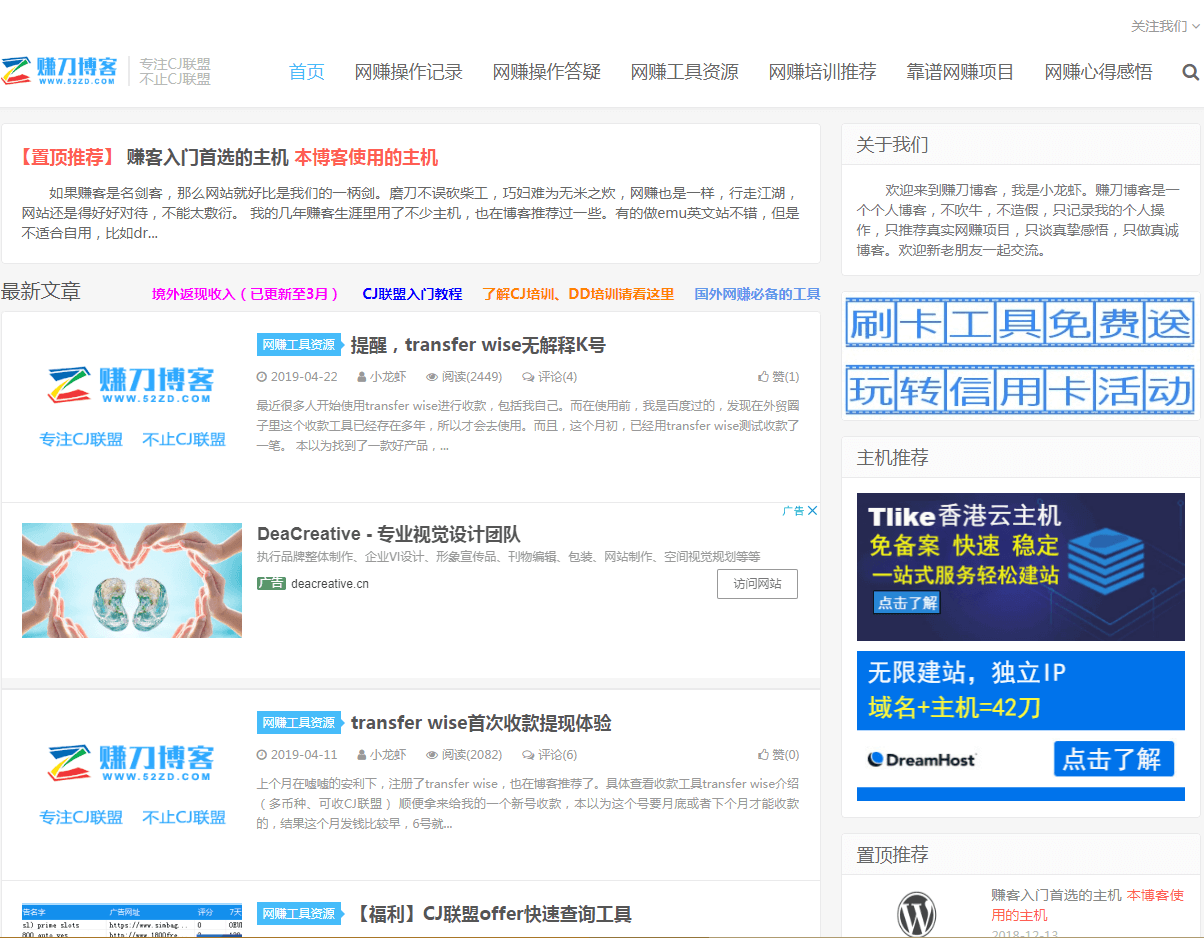Click the 访问网站 button in the ad
1204x938 pixels.
pyautogui.click(x=757, y=584)
